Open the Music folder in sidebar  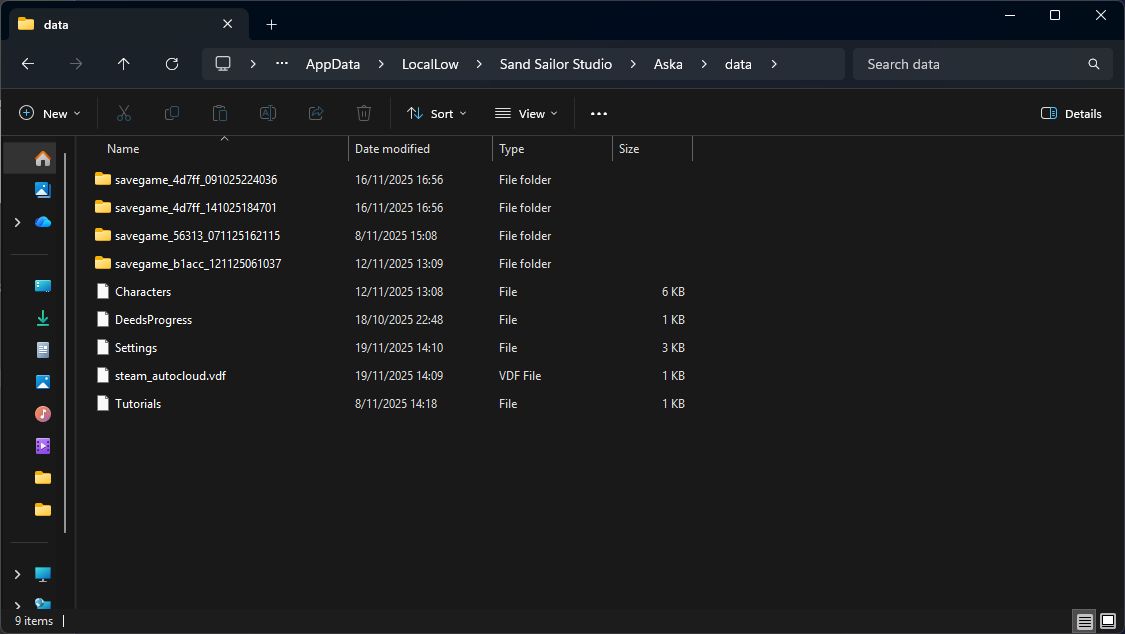click(42, 413)
